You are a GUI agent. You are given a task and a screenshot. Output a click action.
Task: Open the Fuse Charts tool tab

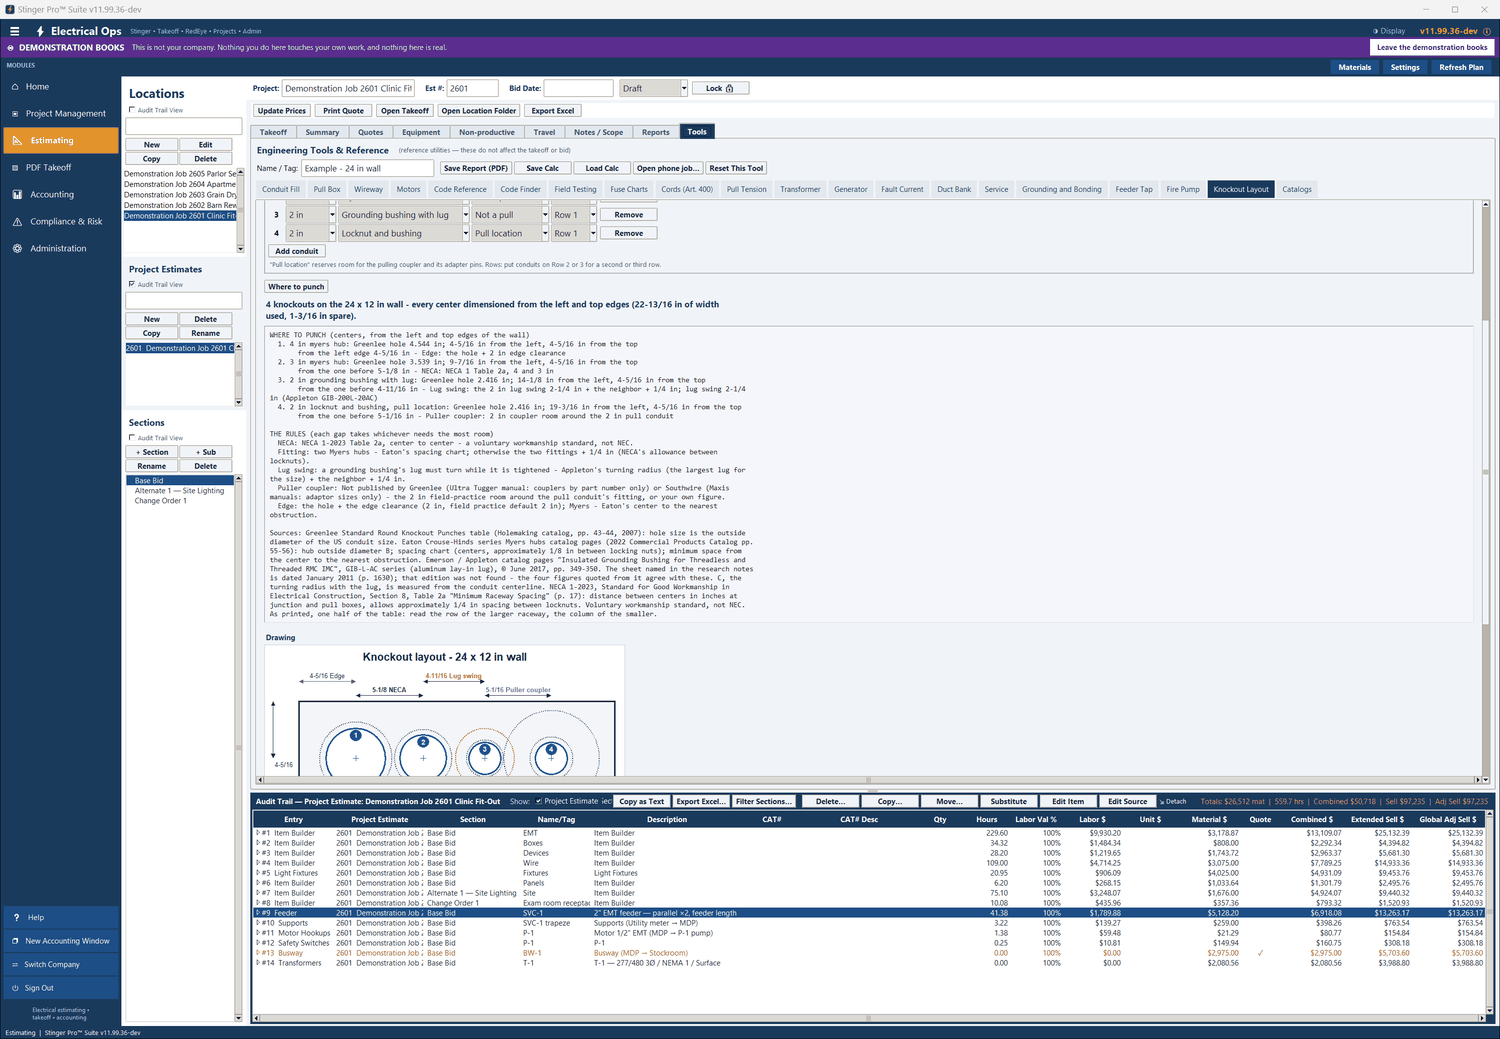pos(629,189)
